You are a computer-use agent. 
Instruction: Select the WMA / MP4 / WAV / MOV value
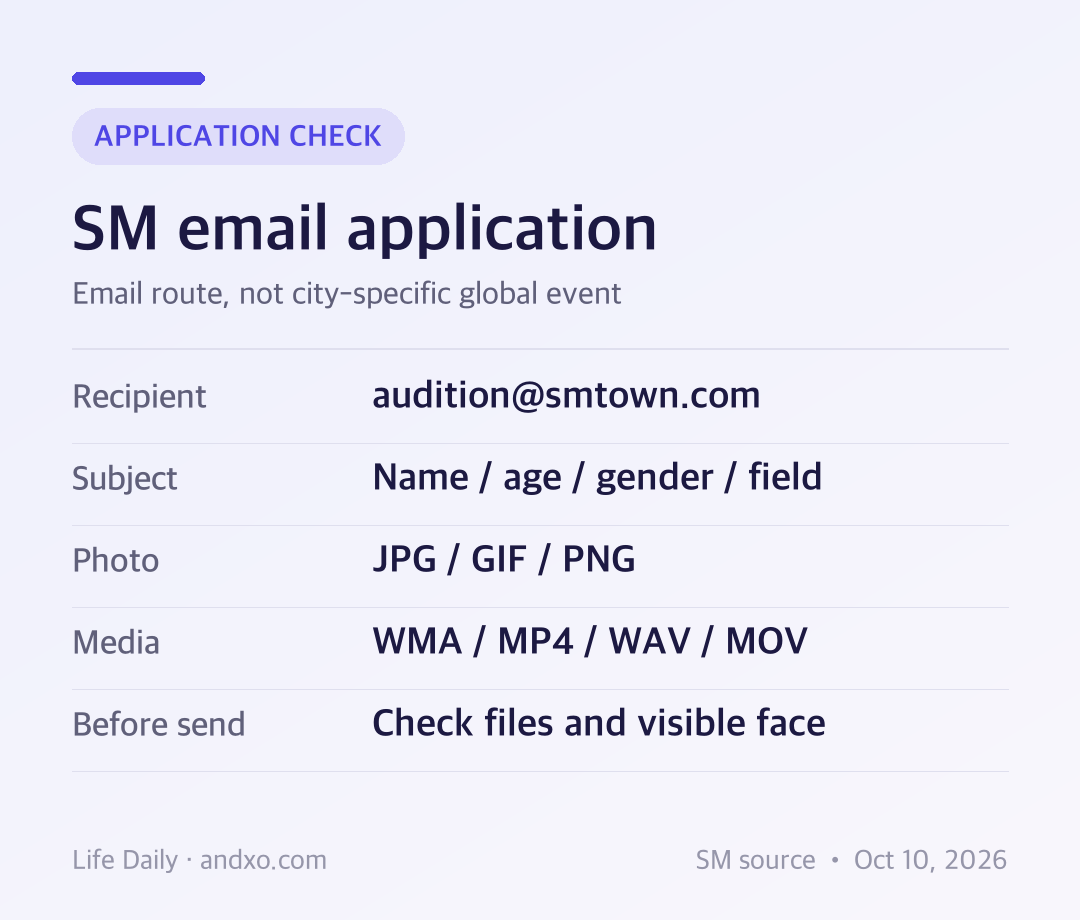[x=590, y=641]
